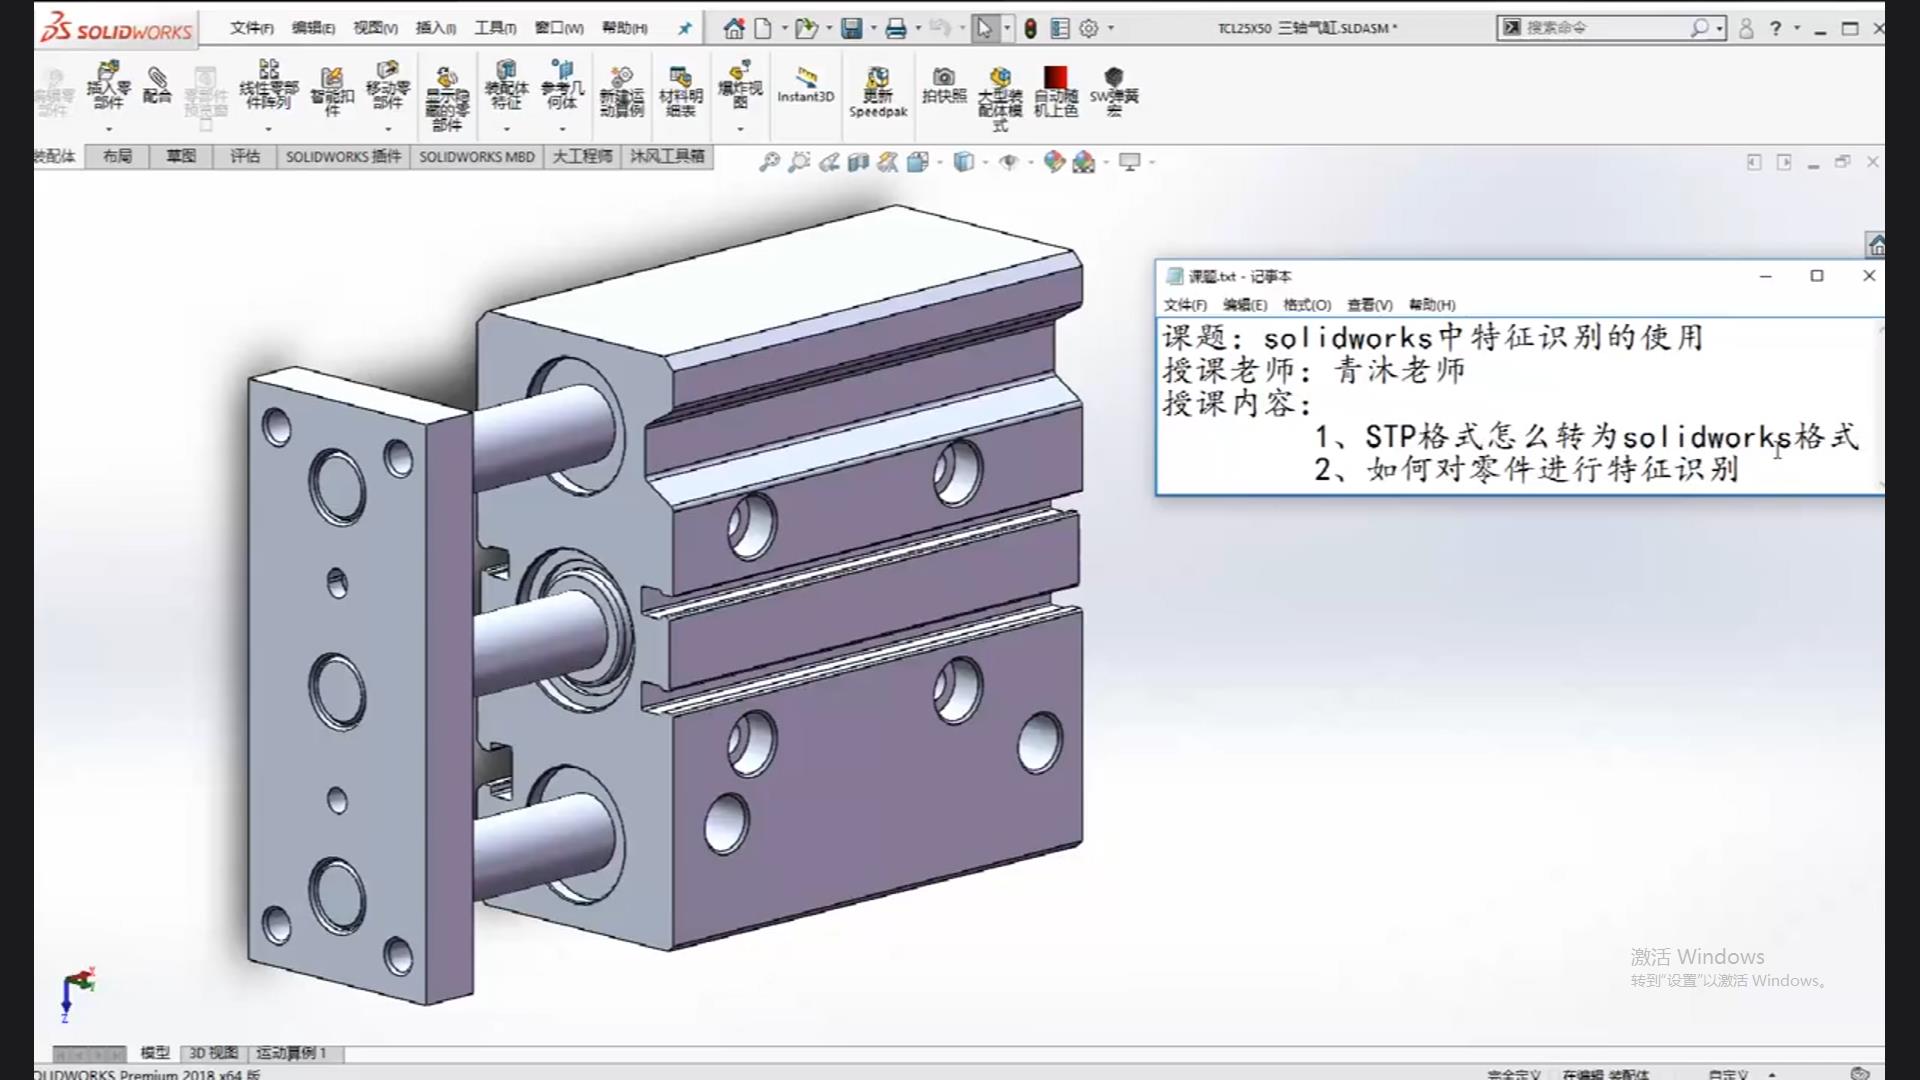Click the Help question mark button
The height and width of the screenshot is (1080, 1920).
point(1776,28)
